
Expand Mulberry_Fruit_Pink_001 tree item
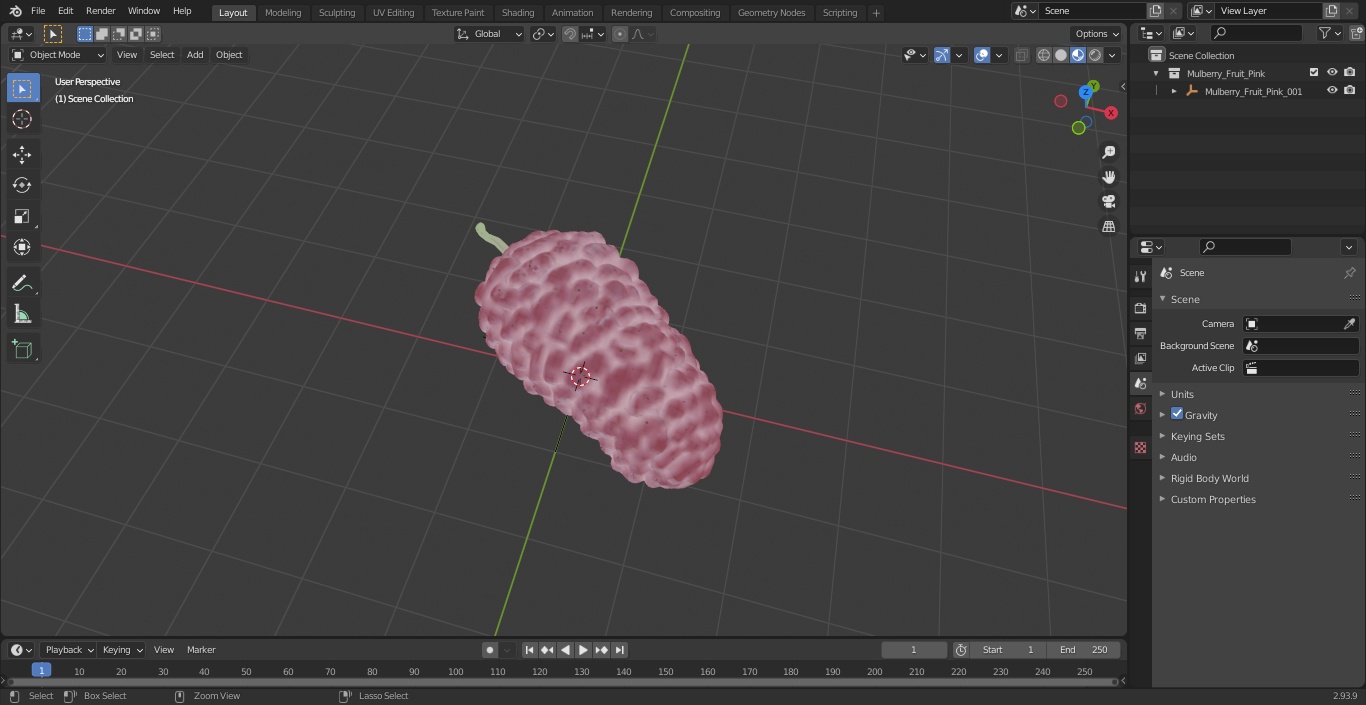tap(1174, 91)
